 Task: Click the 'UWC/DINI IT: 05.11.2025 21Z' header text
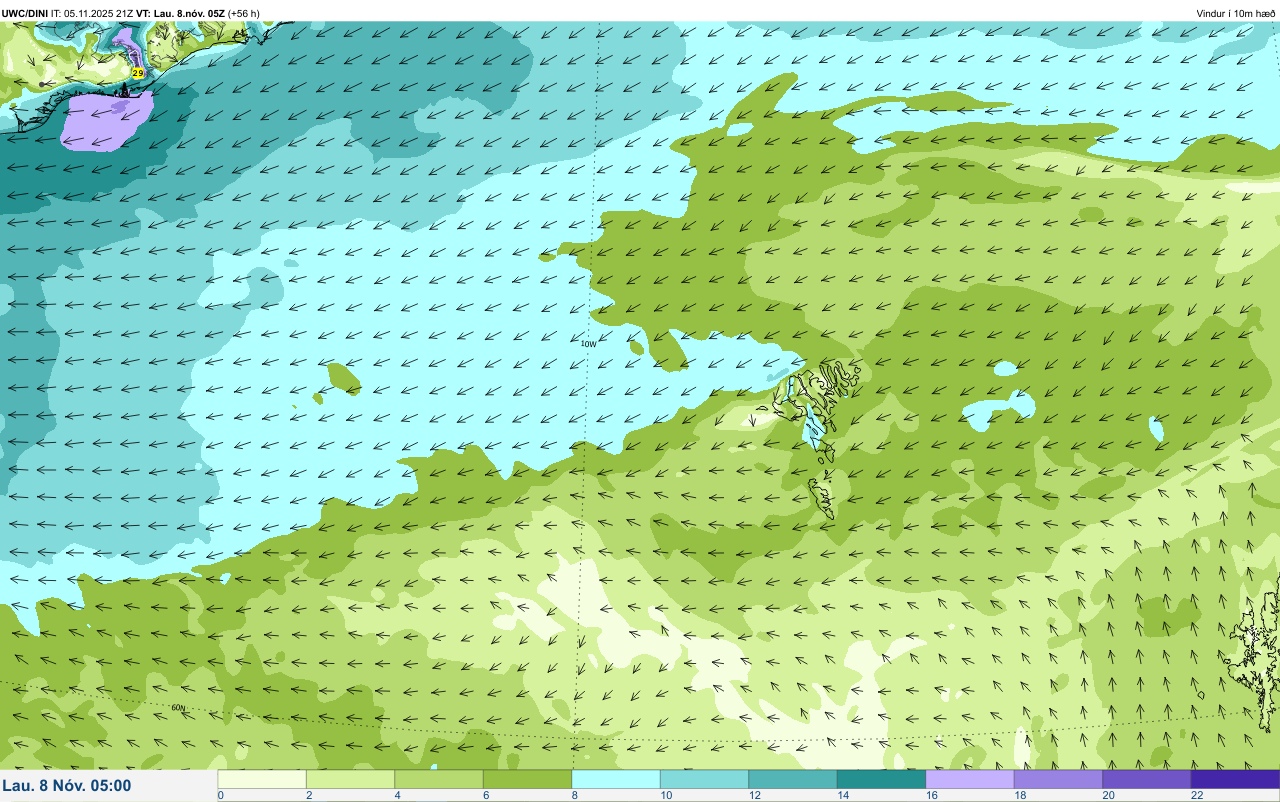(x=68, y=13)
